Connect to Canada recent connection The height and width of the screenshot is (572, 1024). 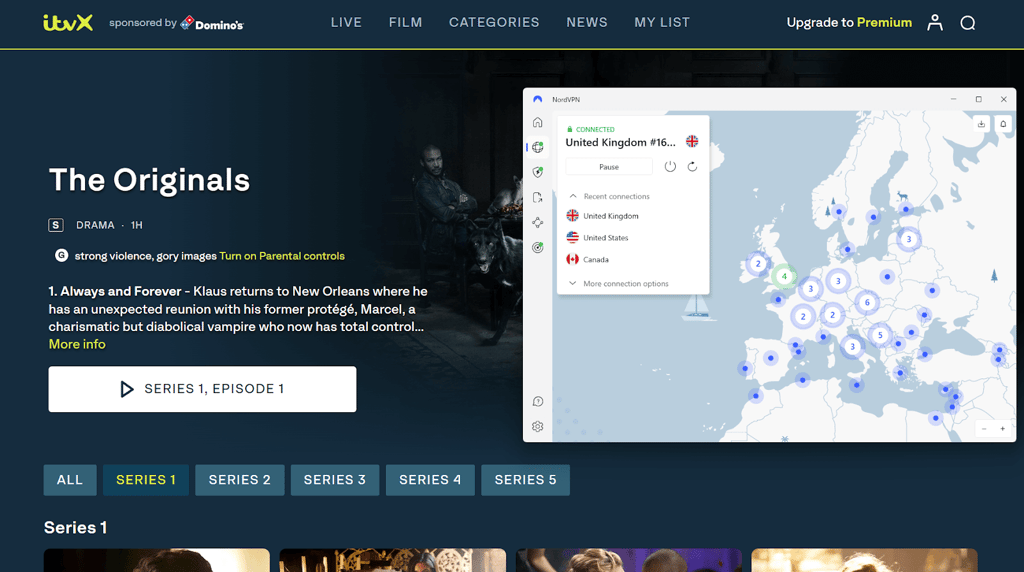tap(587, 259)
